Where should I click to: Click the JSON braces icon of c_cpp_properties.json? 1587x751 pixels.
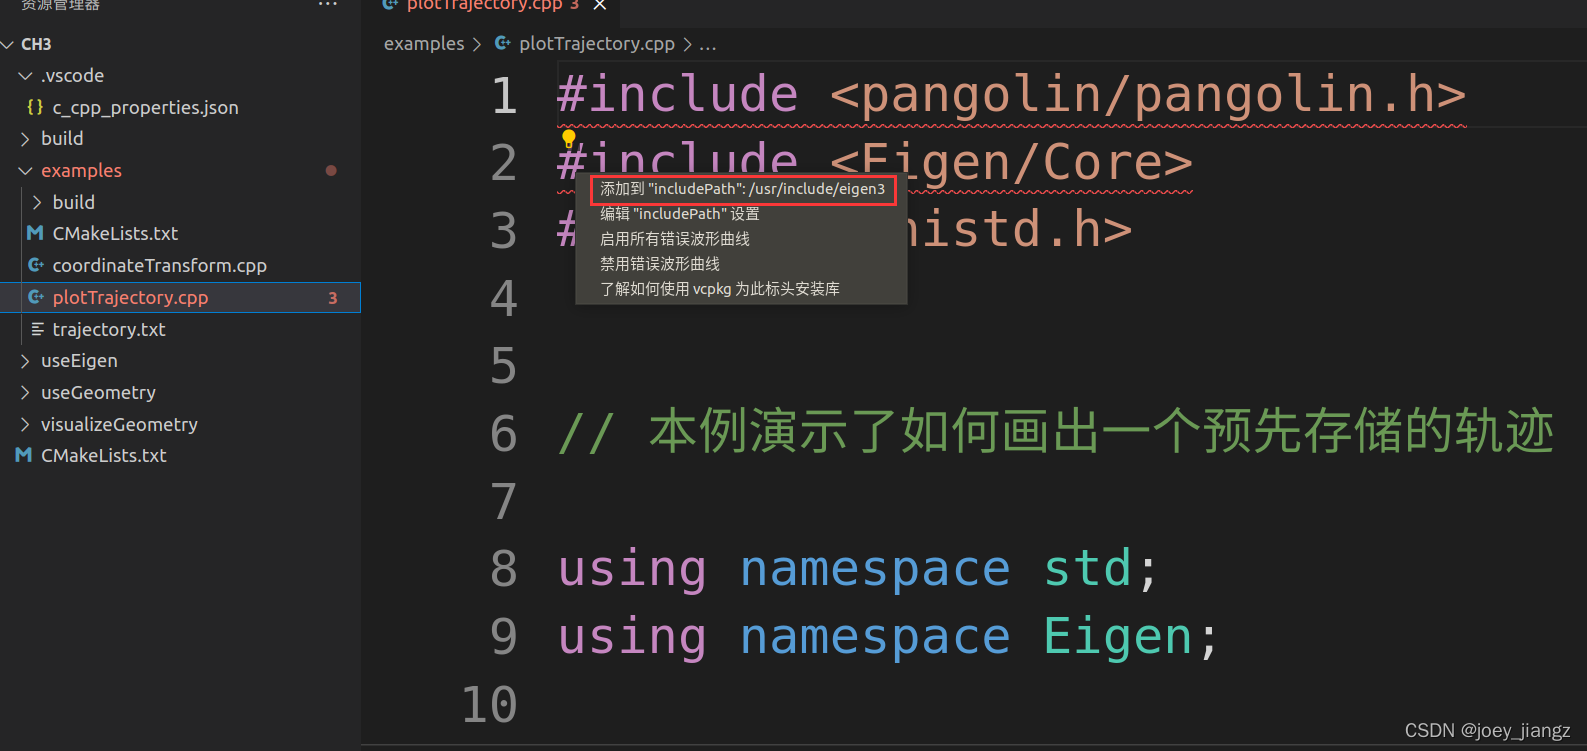click(x=35, y=107)
